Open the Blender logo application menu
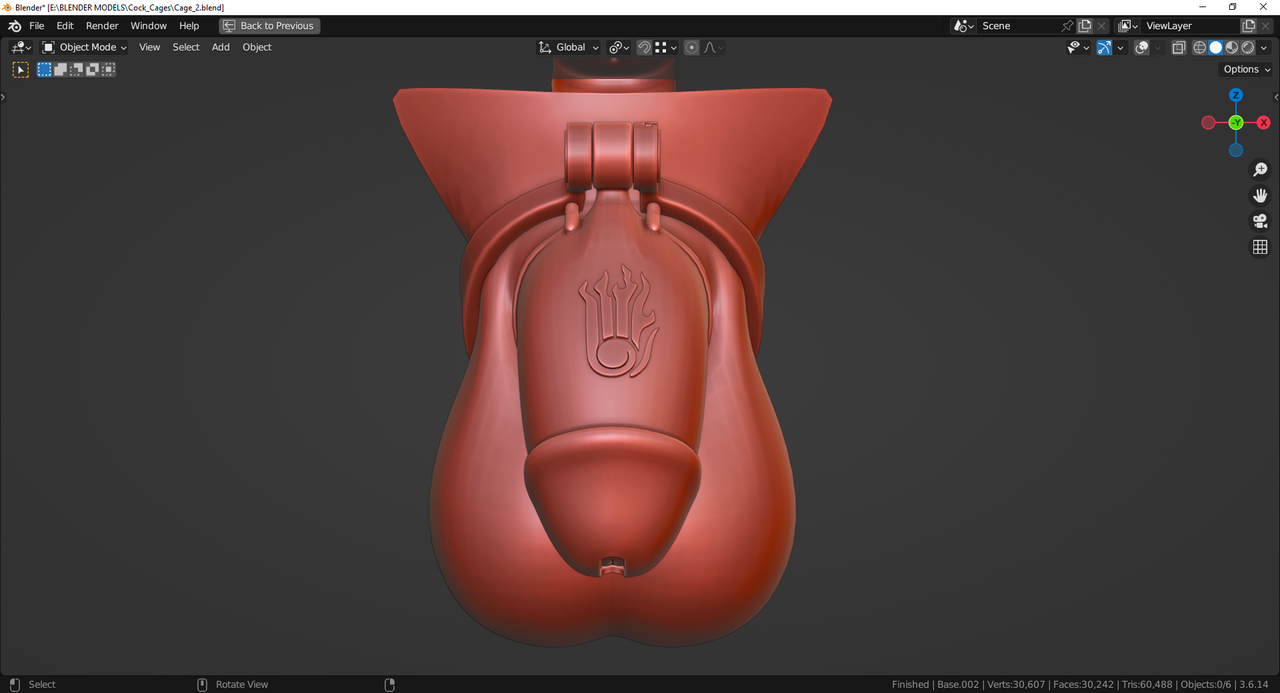 pos(14,26)
